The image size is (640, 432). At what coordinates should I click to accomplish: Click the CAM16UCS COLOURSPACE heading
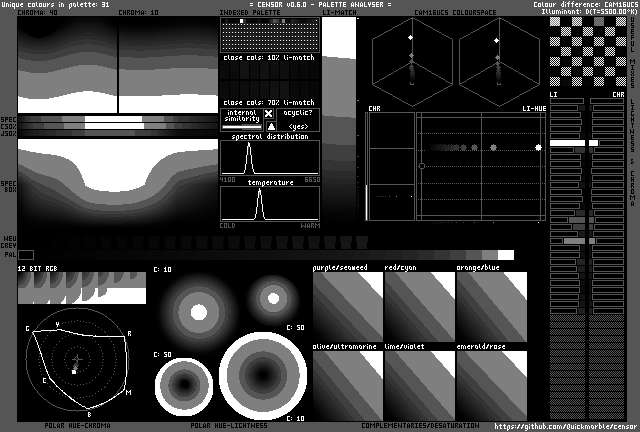(x=456, y=13)
